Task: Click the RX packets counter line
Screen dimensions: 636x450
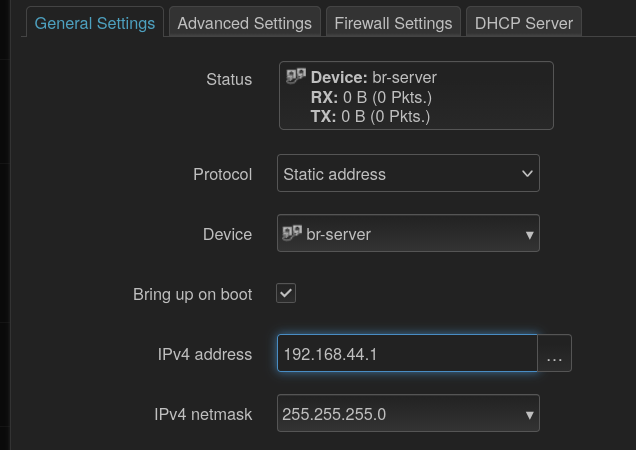Action: pos(371,97)
